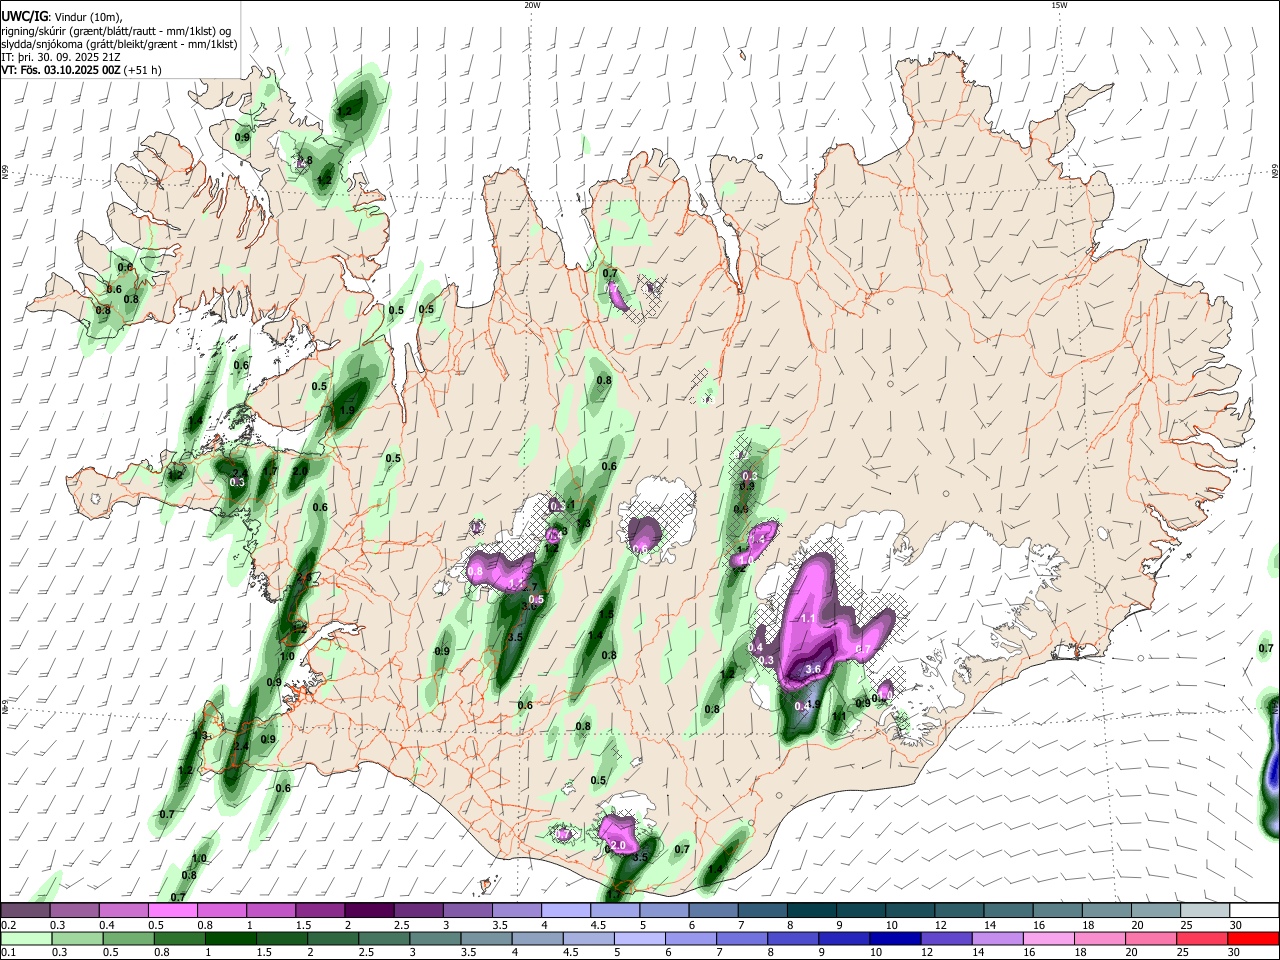Click the valid time text 'VT: Fös. 03.10.2025 00Z (+51 h)'
This screenshot has height=960, width=1280.
click(x=81, y=70)
